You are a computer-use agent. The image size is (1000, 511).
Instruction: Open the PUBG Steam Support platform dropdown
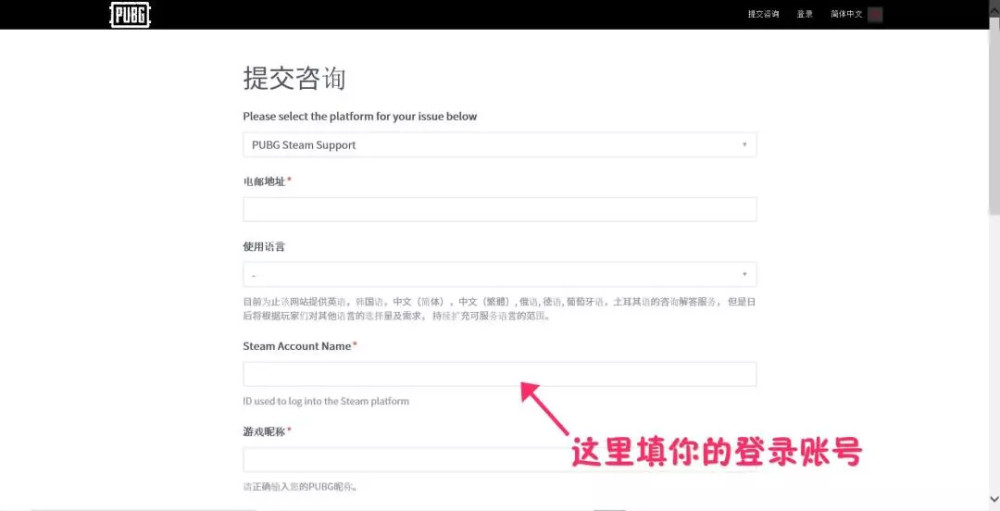(x=499, y=145)
